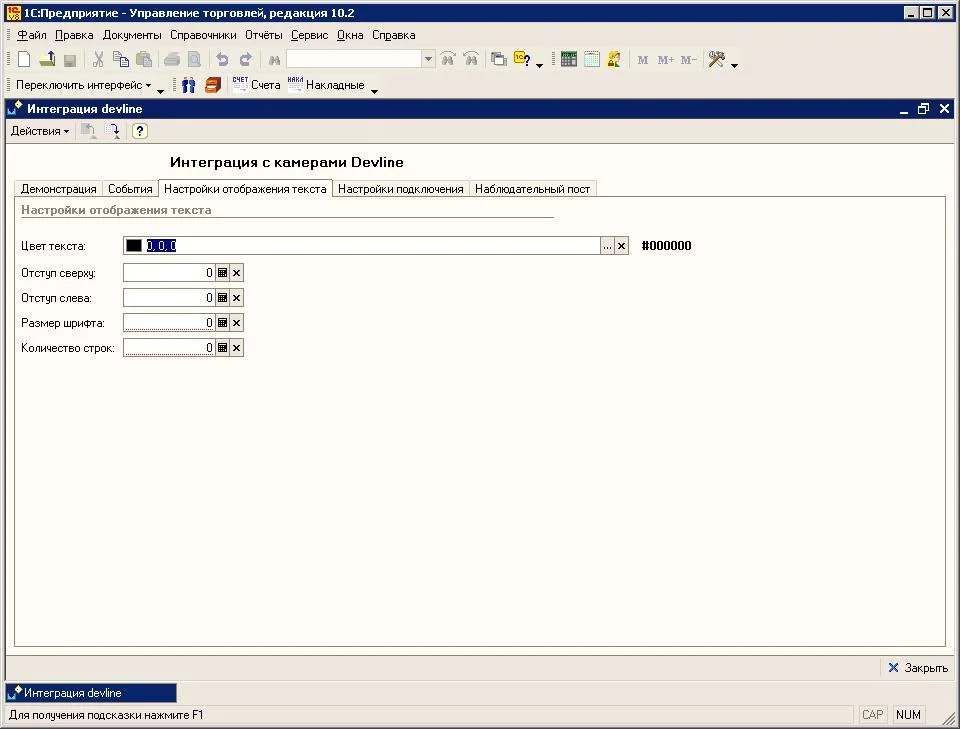Open the Действия dropdown menu
Viewport: 960px width, 729px height.
click(40, 131)
